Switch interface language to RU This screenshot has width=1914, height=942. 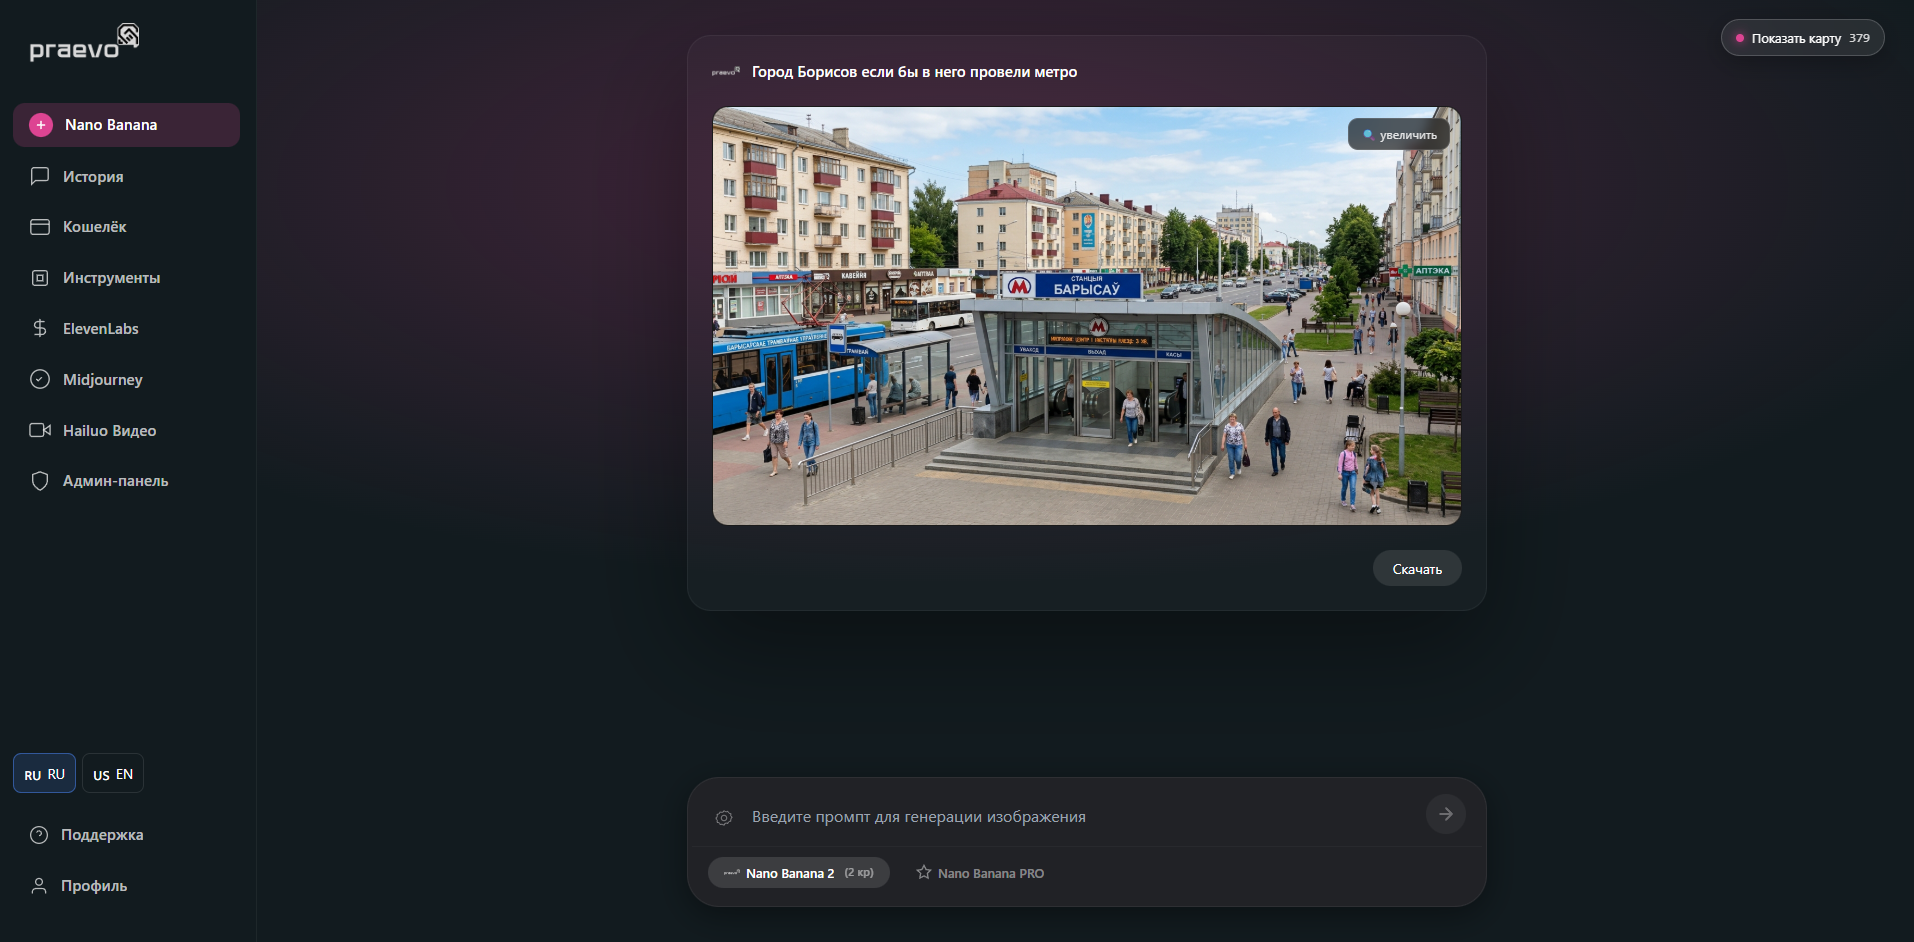coord(44,774)
